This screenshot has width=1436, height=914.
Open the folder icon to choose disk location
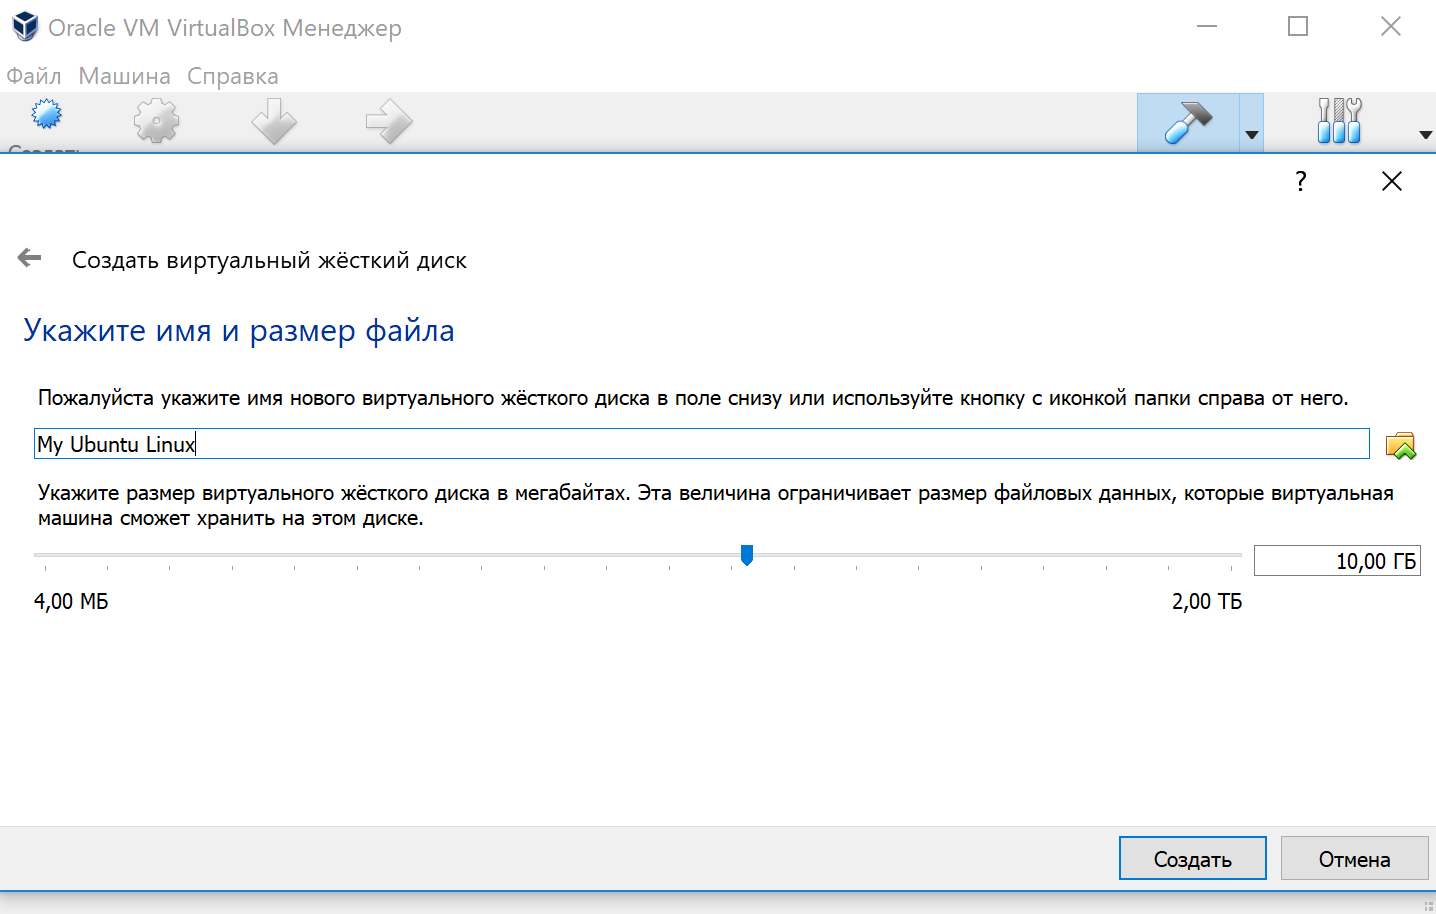pyautogui.click(x=1402, y=443)
